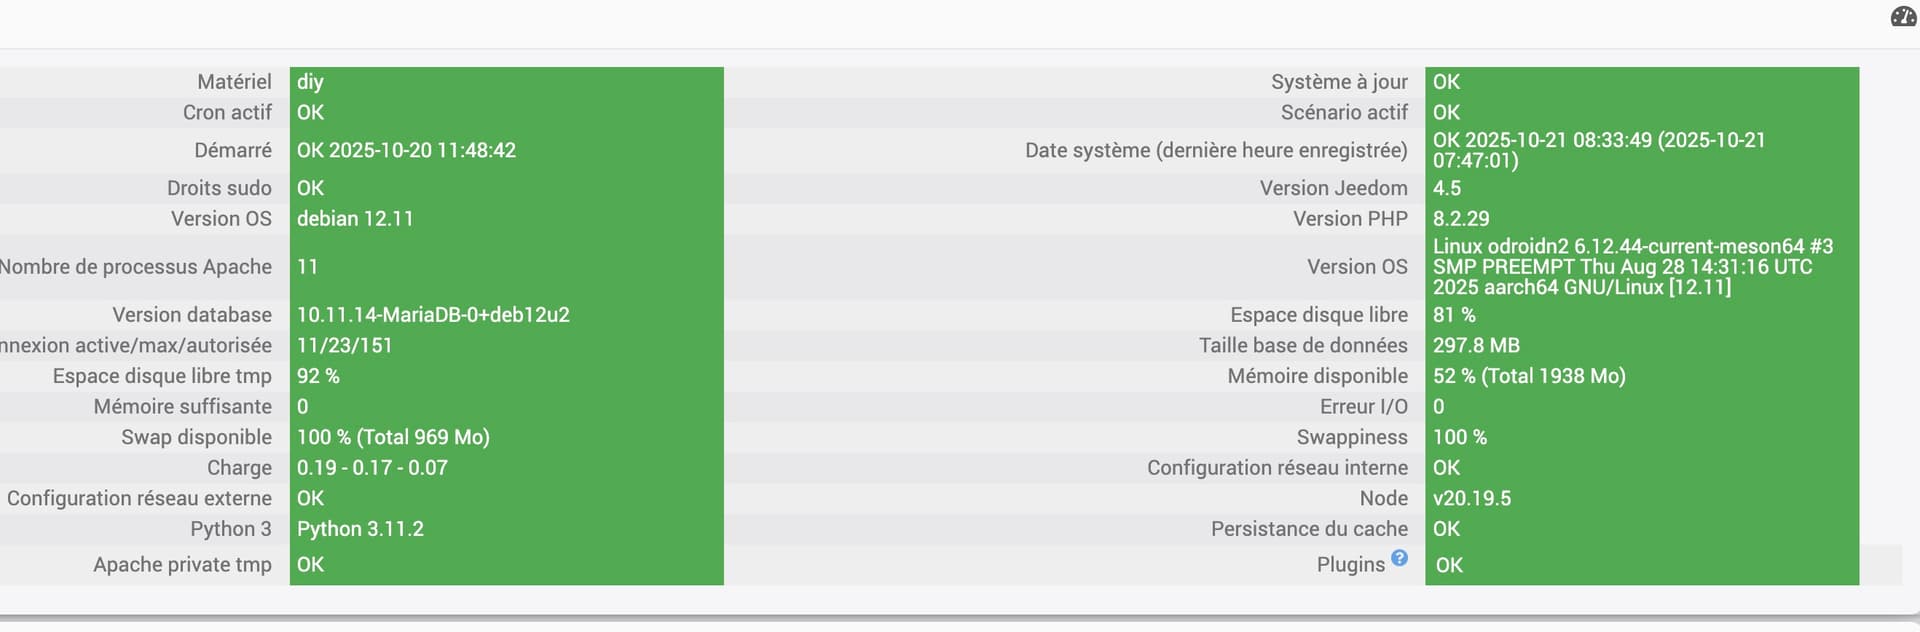Click the help icon beside Plugins
The image size is (1920, 632).
[1399, 558]
